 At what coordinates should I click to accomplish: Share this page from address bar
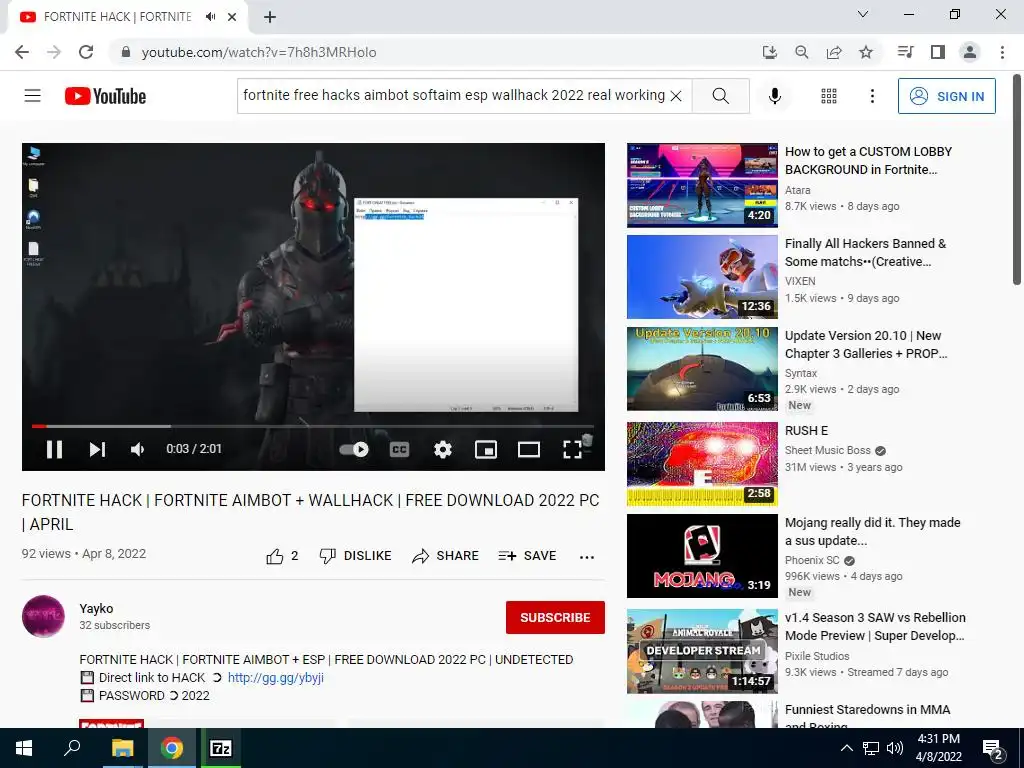point(834,52)
